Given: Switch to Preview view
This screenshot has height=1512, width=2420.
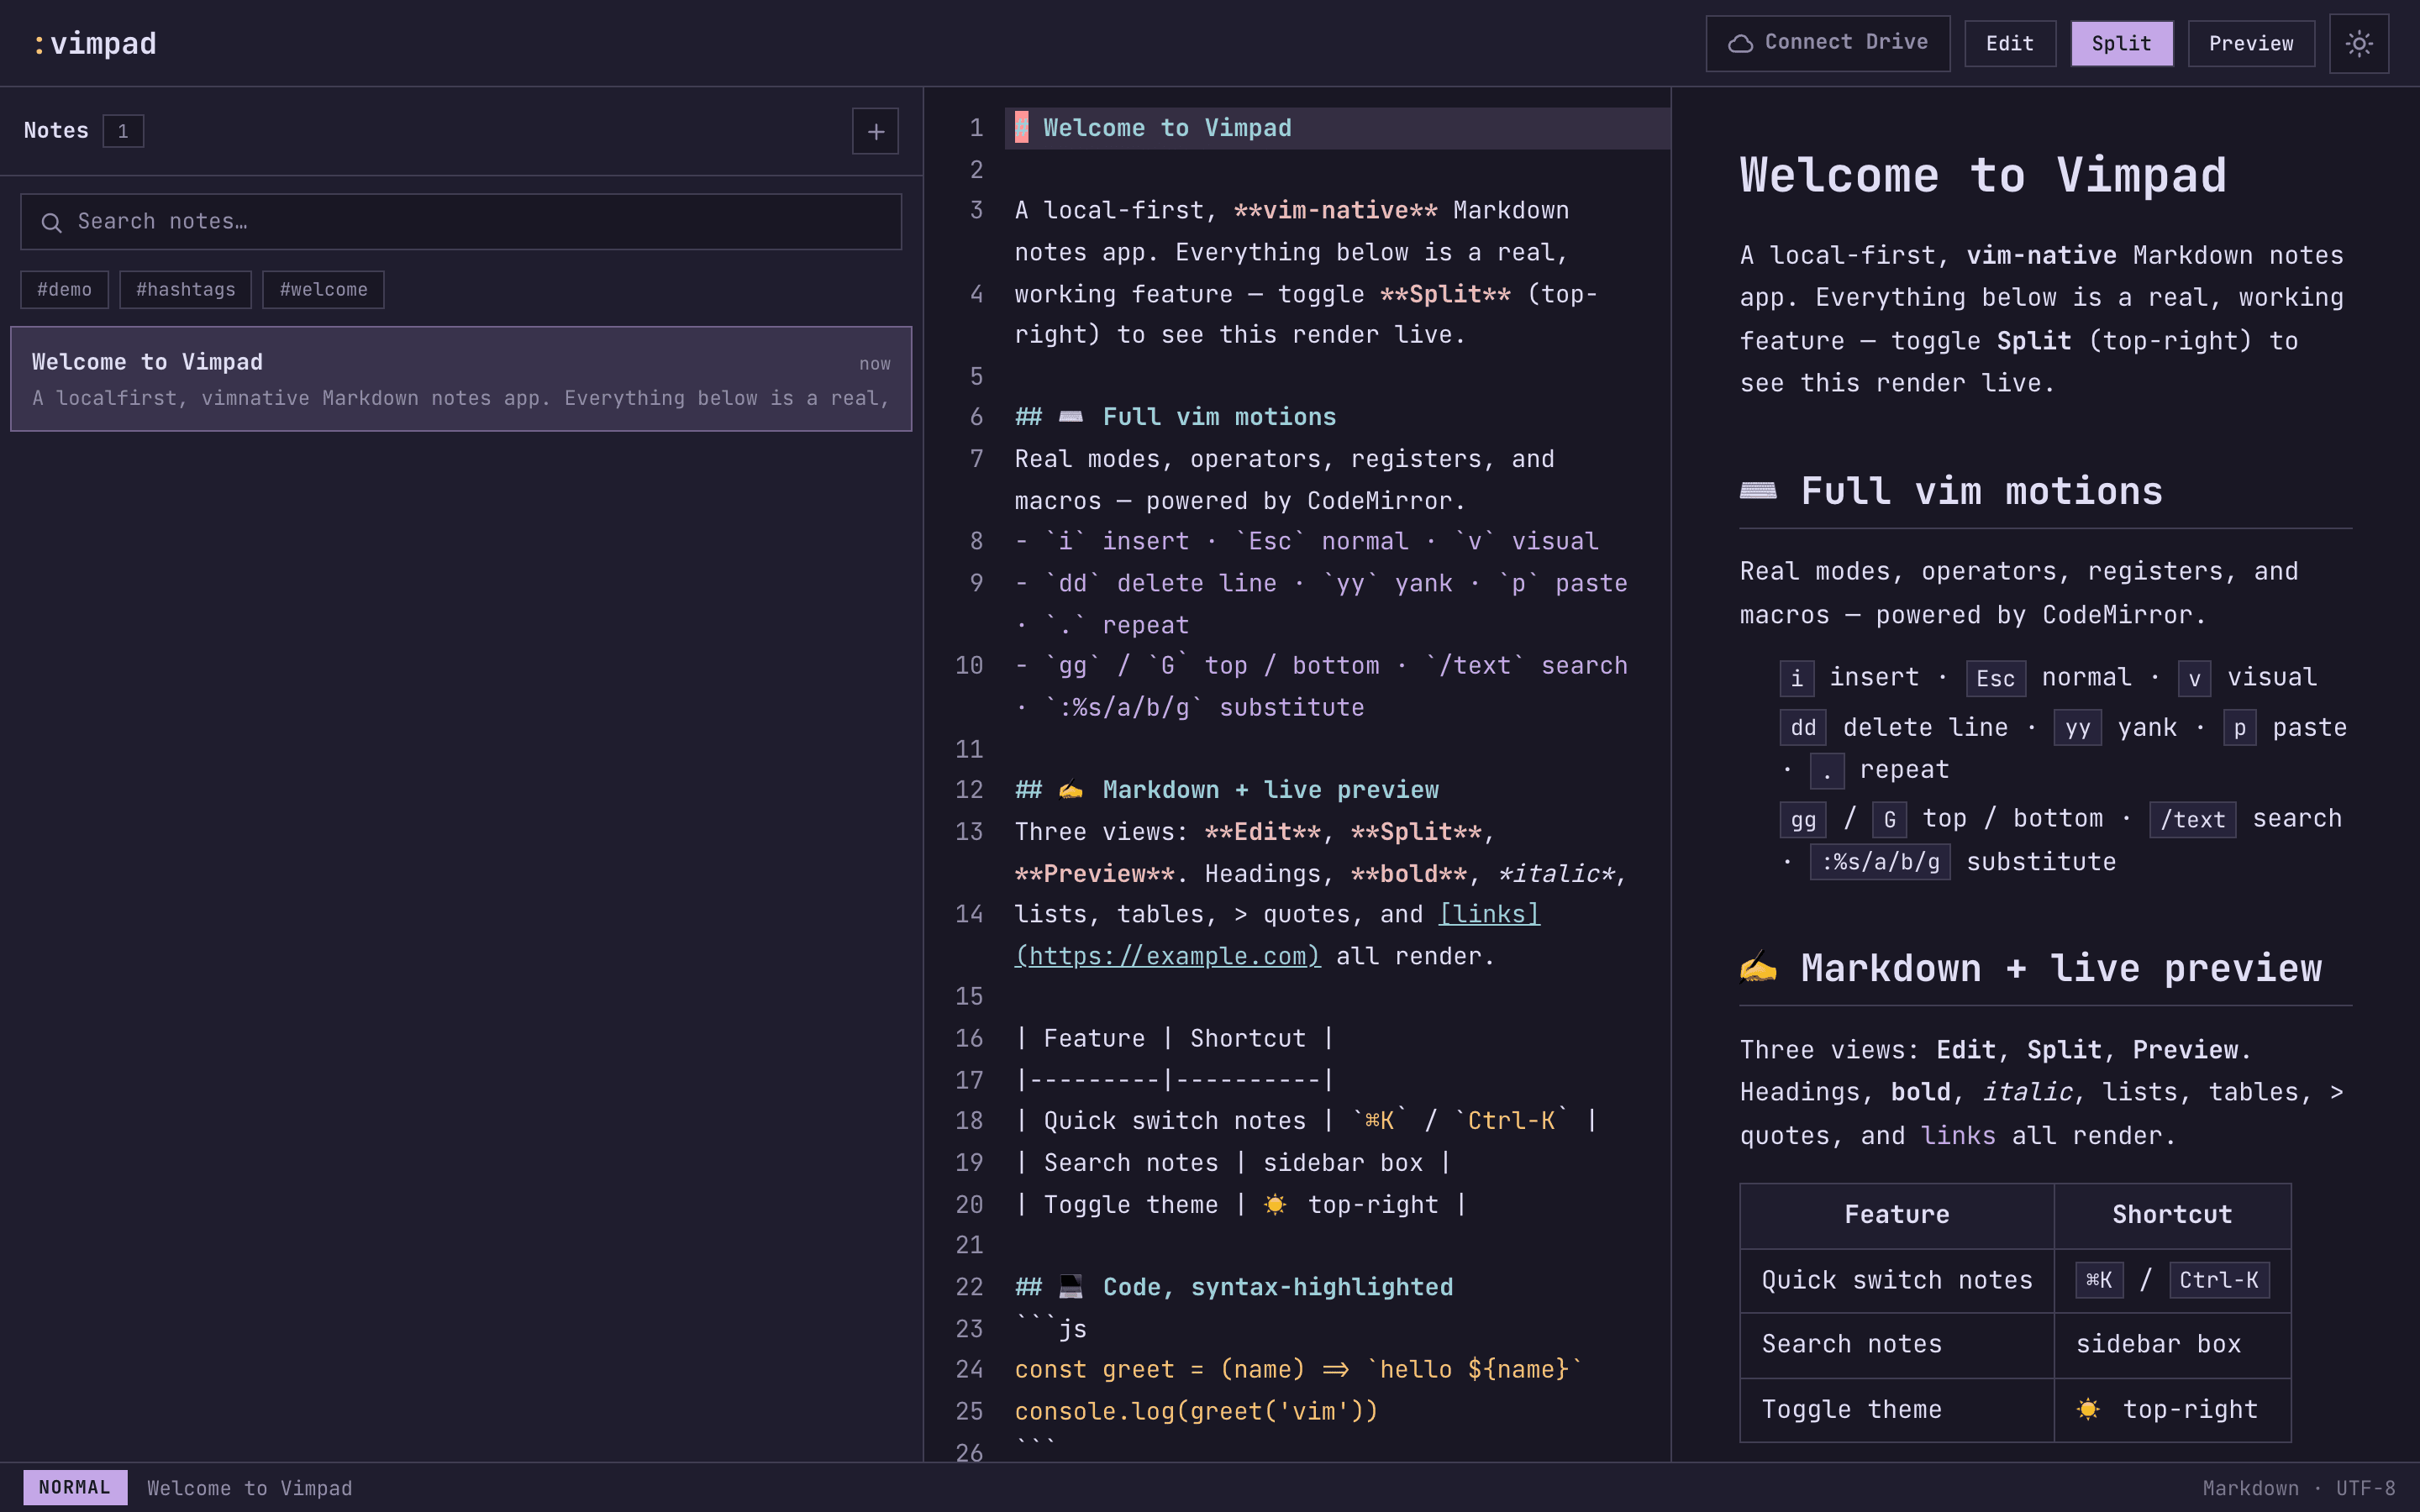Looking at the screenshot, I should pyautogui.click(x=2251, y=44).
